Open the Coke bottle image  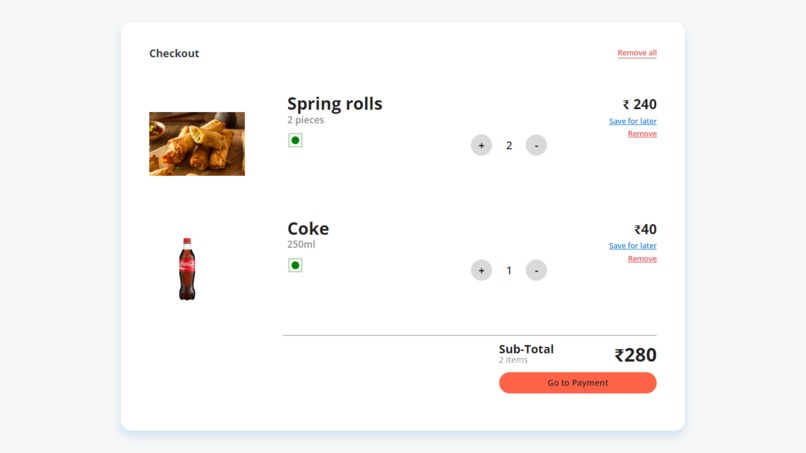(187, 269)
